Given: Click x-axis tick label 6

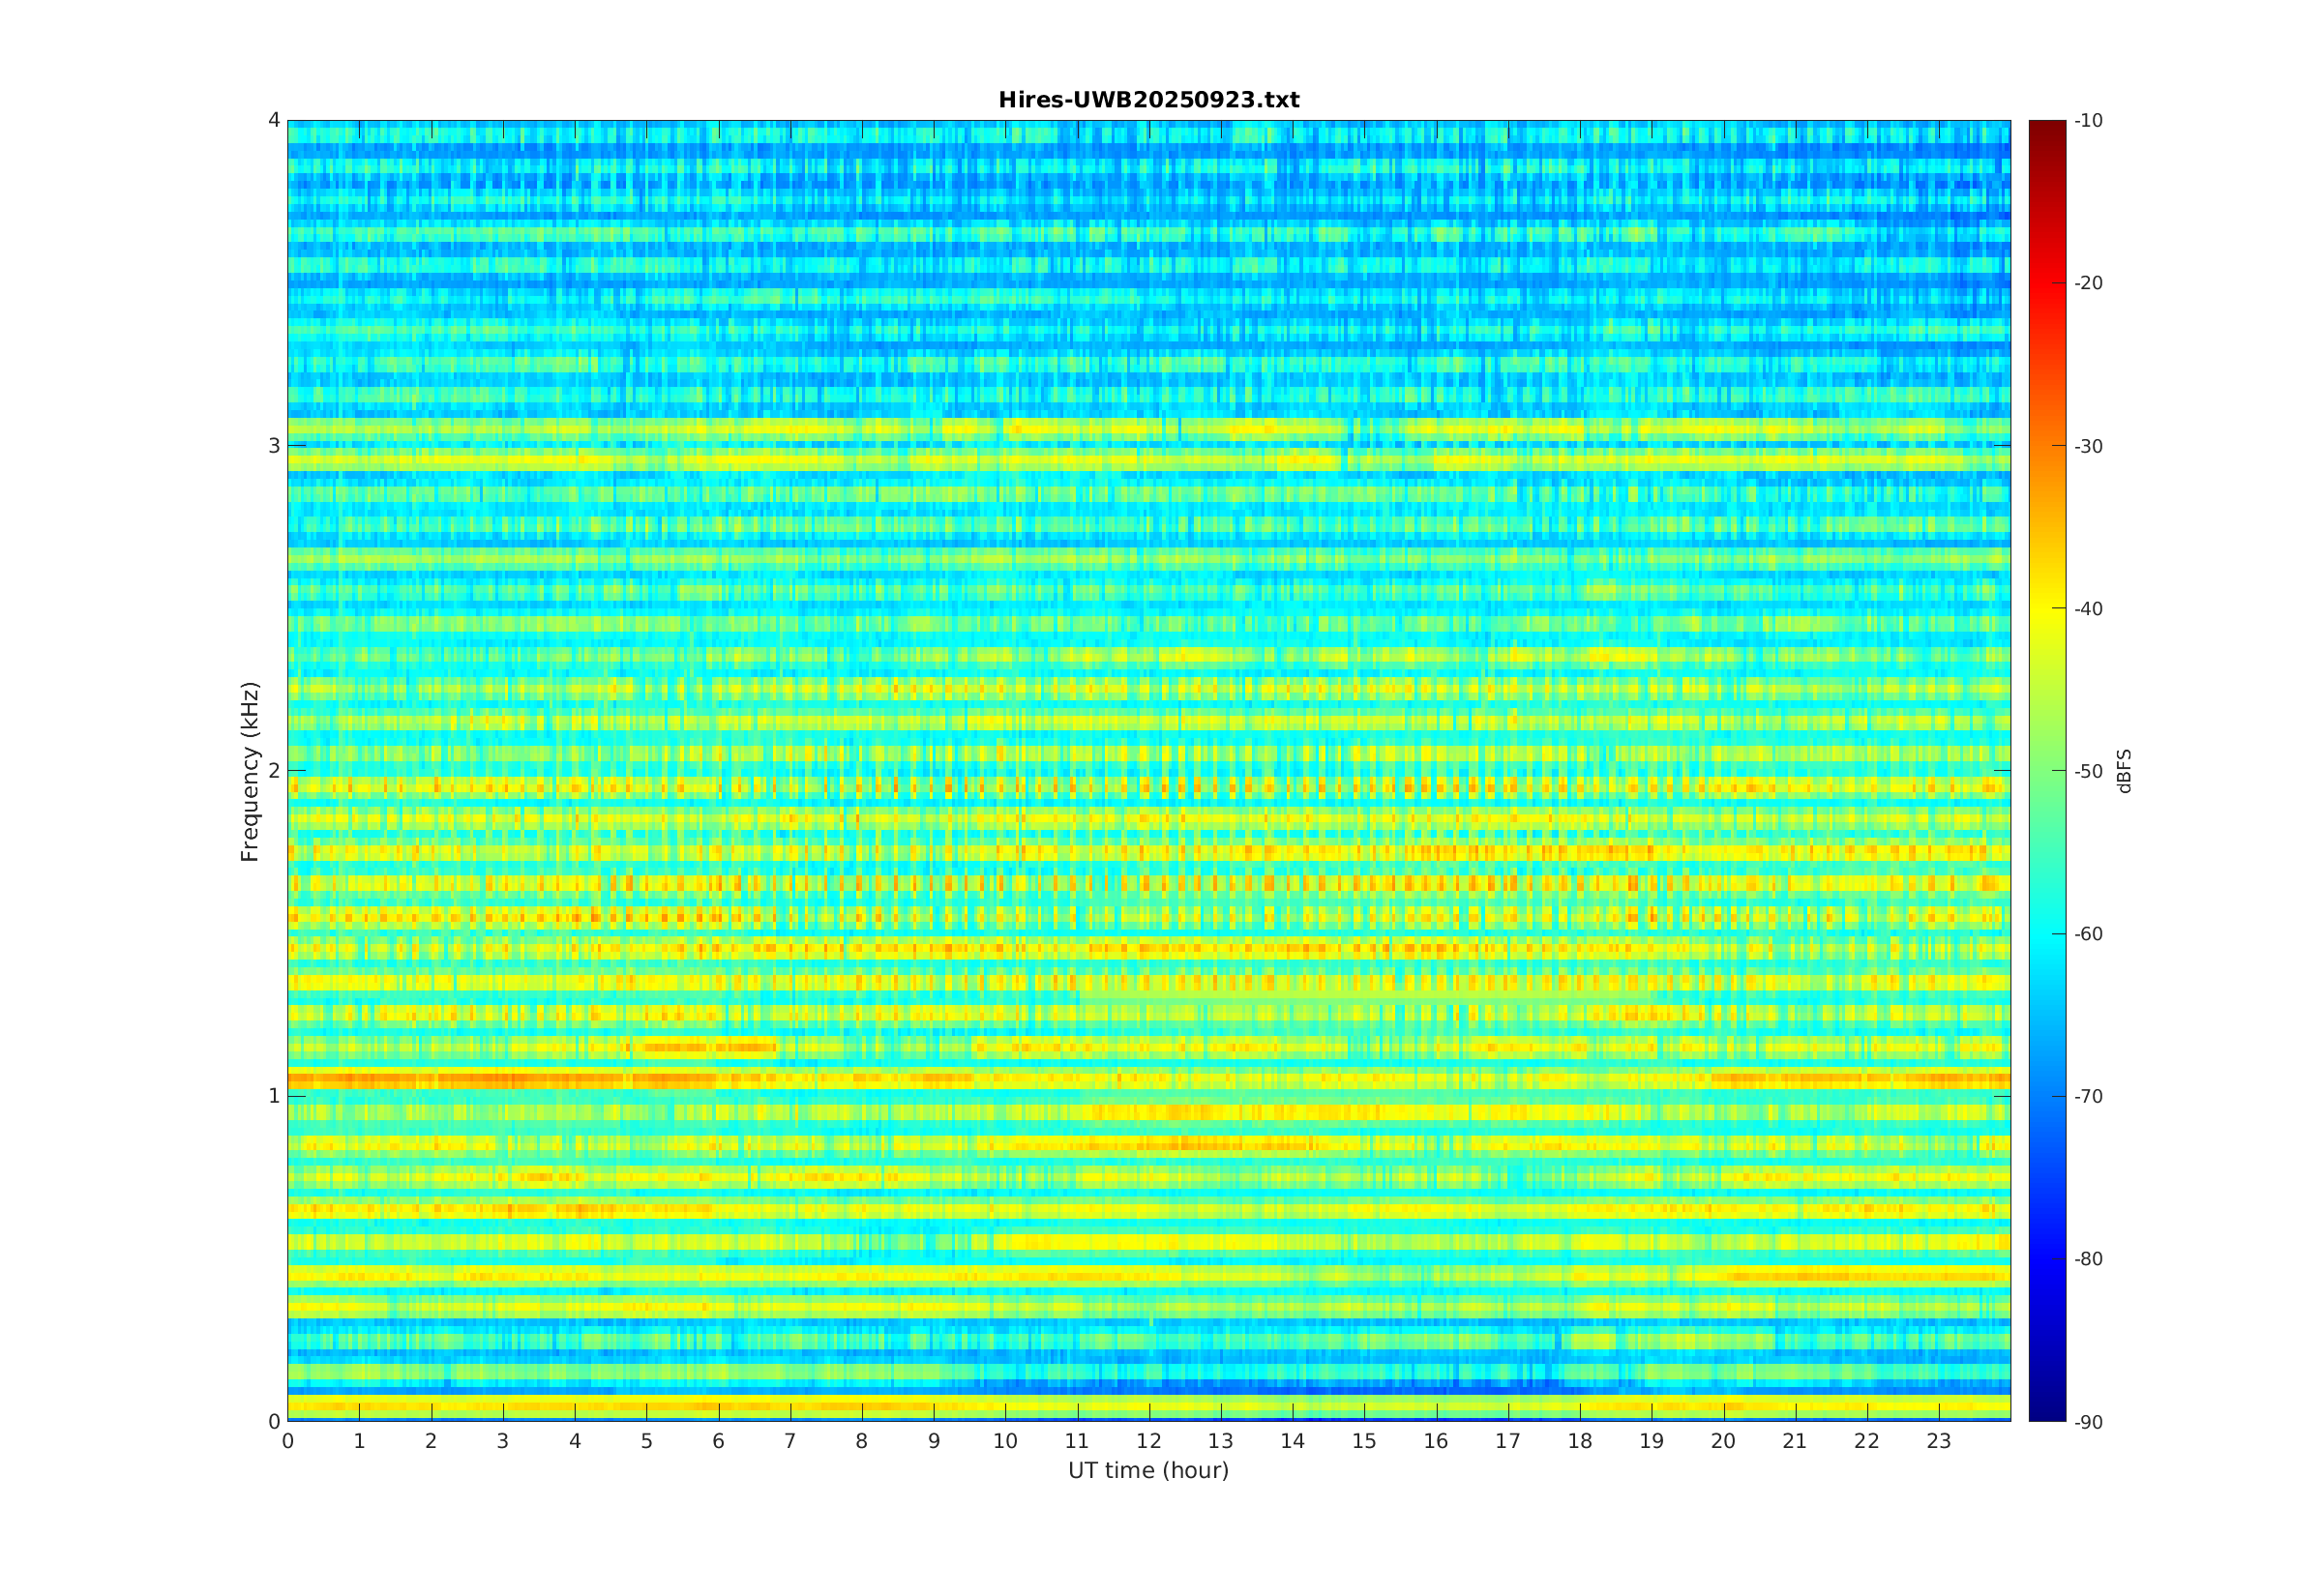Looking at the screenshot, I should pyautogui.click(x=718, y=1441).
